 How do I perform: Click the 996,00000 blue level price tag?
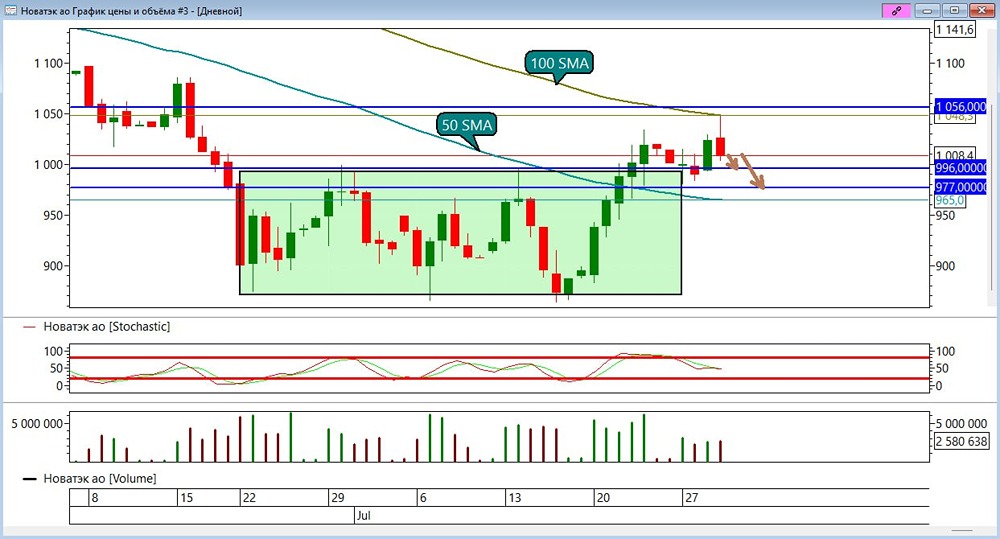tap(960, 168)
